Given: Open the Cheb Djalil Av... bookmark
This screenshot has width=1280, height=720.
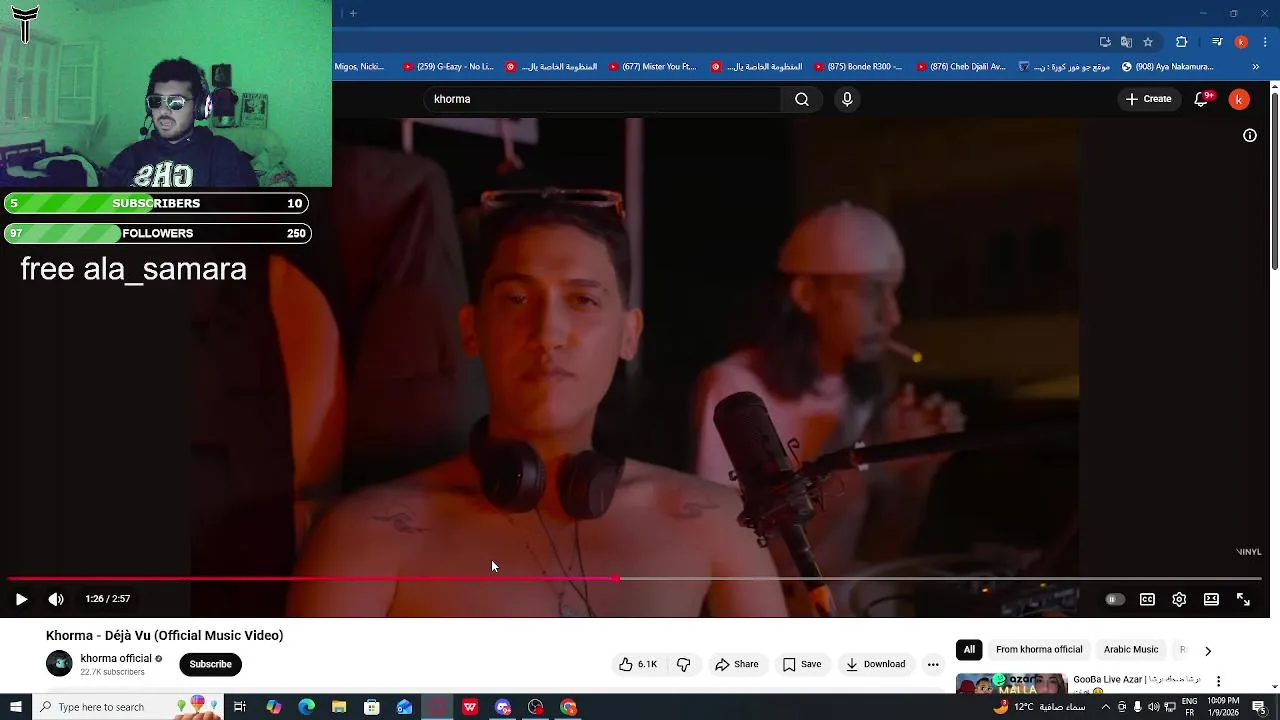Looking at the screenshot, I should [960, 67].
